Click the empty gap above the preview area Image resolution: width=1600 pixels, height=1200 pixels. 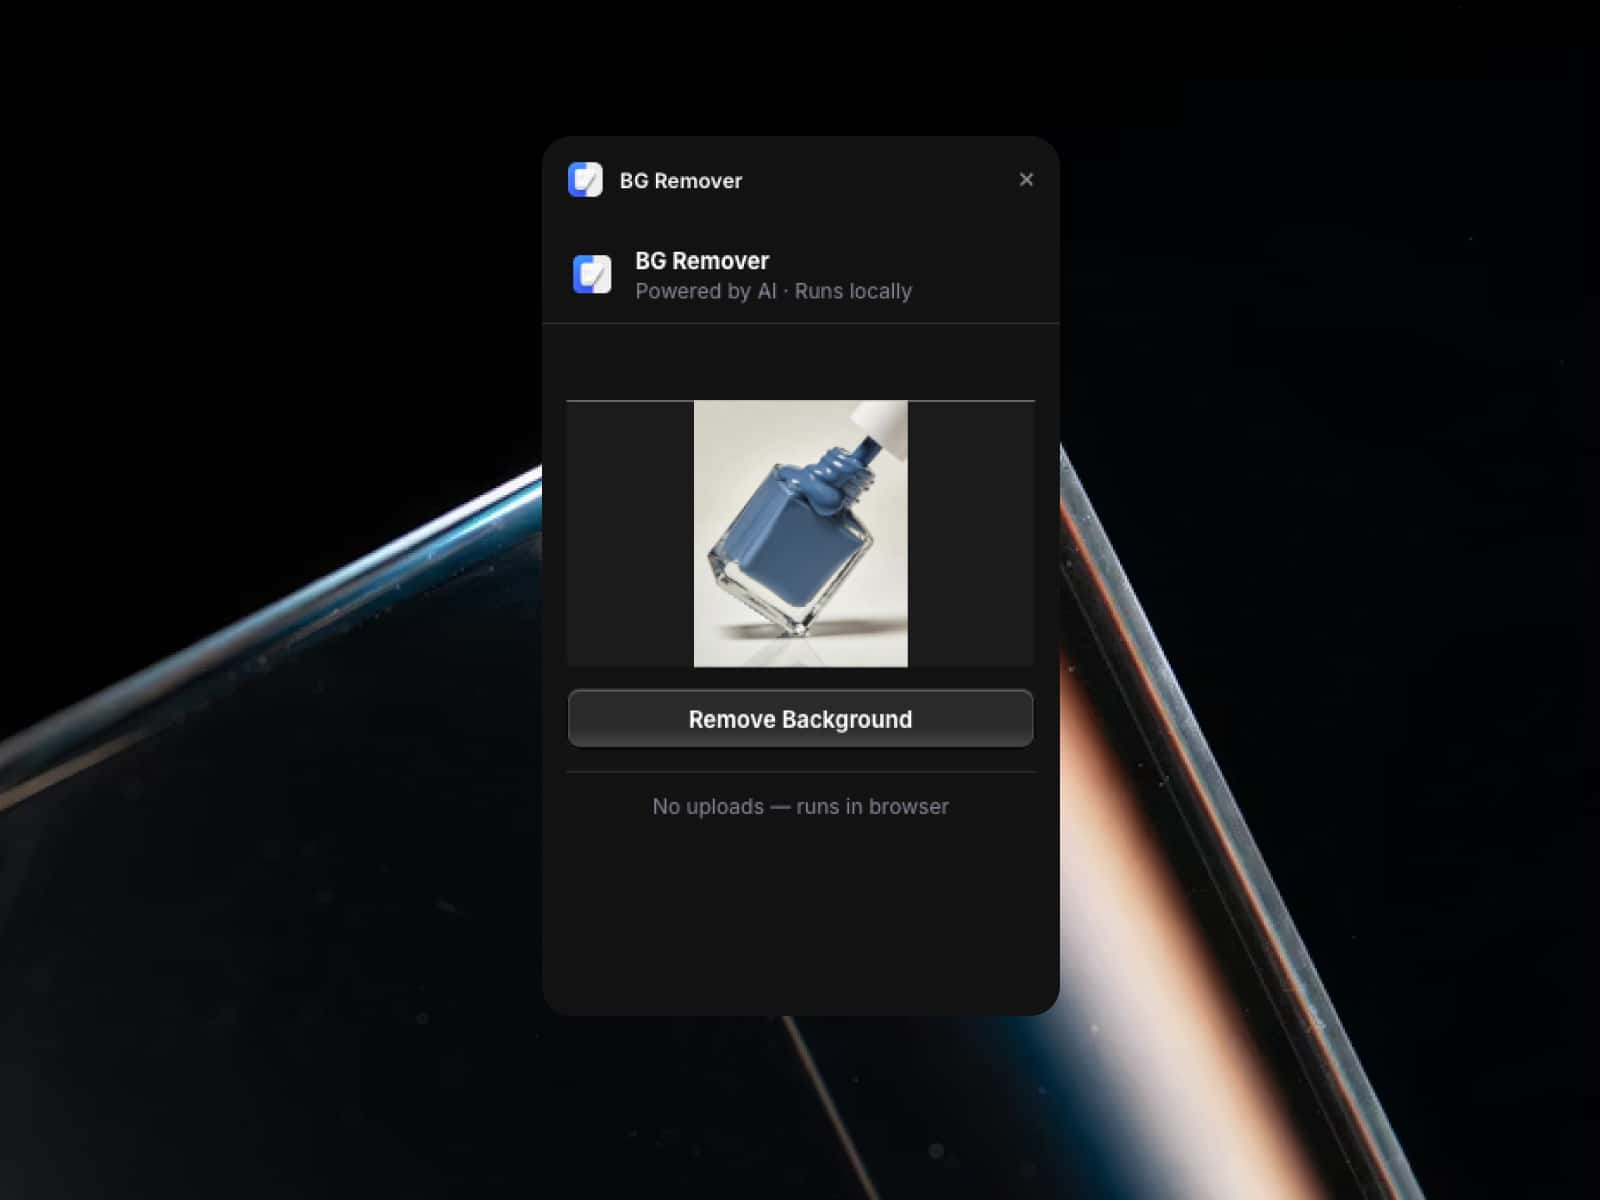[800, 362]
